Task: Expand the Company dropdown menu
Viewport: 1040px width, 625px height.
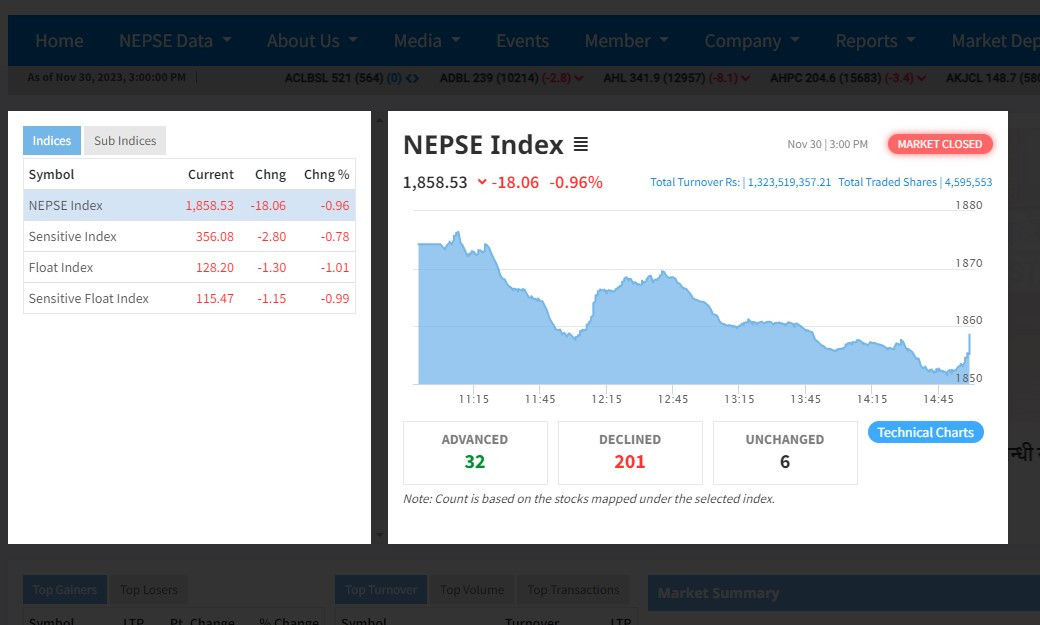Action: coord(751,41)
